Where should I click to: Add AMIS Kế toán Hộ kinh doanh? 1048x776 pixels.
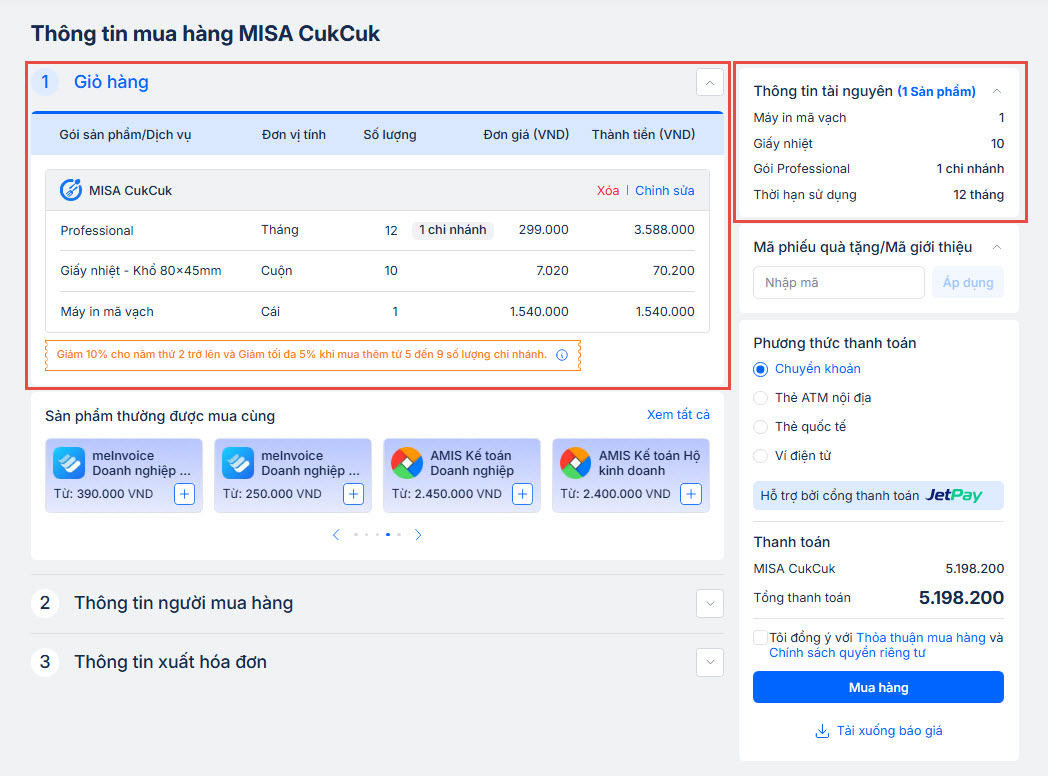tap(691, 494)
